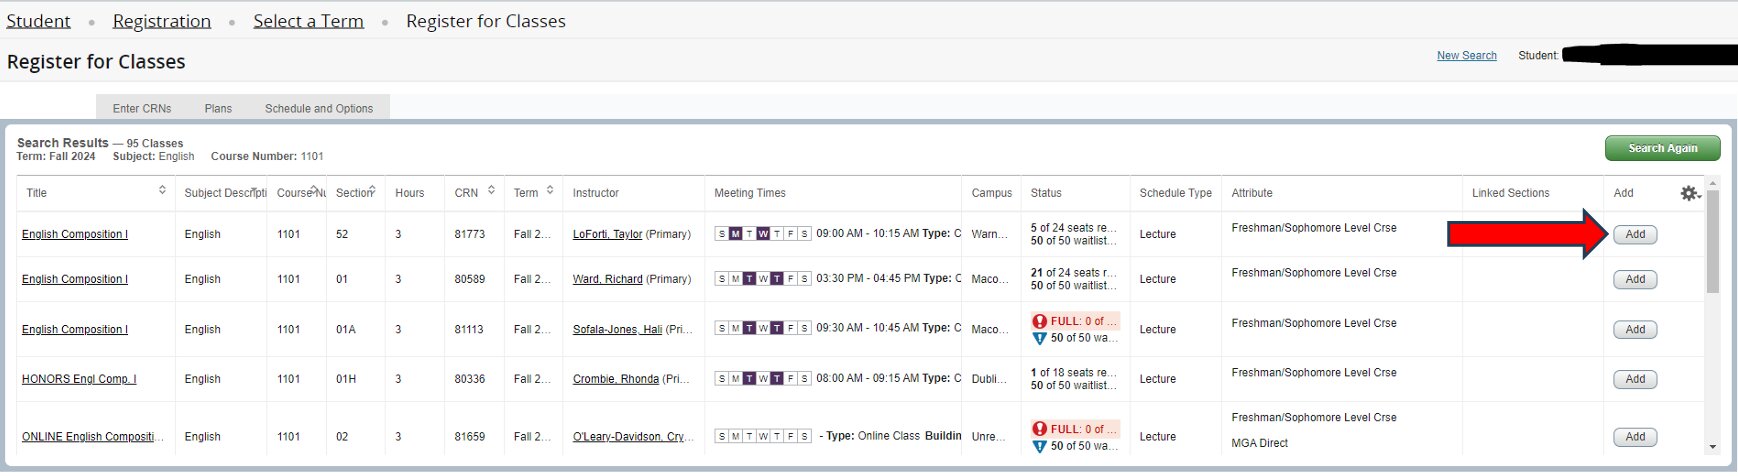This screenshot has height=476, width=1738.
Task: Sort by Course Number column arrows
Action: point(314,190)
